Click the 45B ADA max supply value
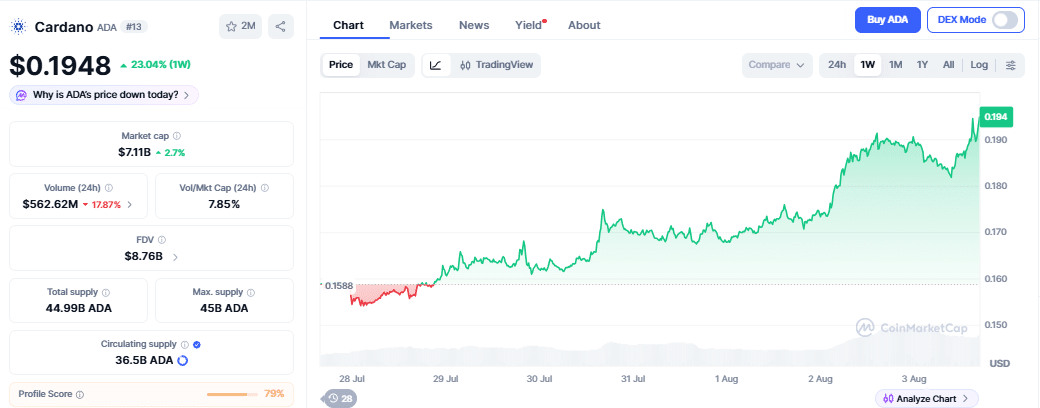 click(224, 308)
